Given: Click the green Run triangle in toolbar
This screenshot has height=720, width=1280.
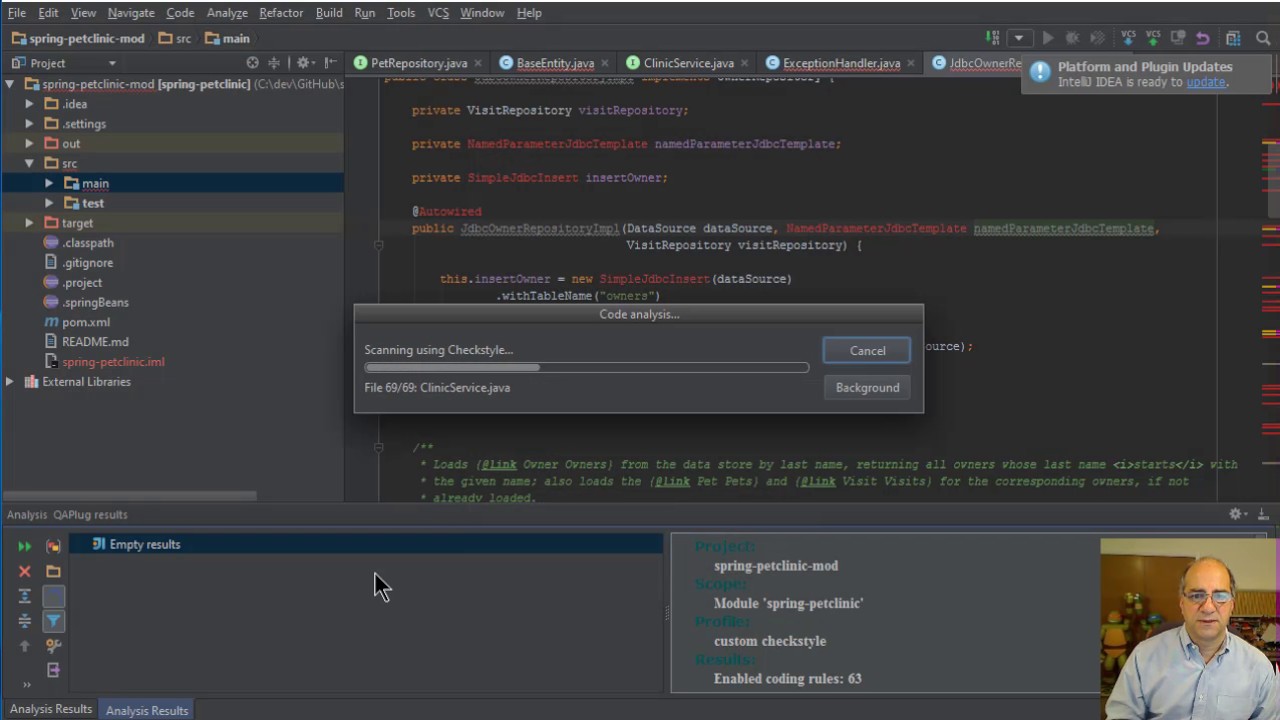Looking at the screenshot, I should coord(1048,38).
